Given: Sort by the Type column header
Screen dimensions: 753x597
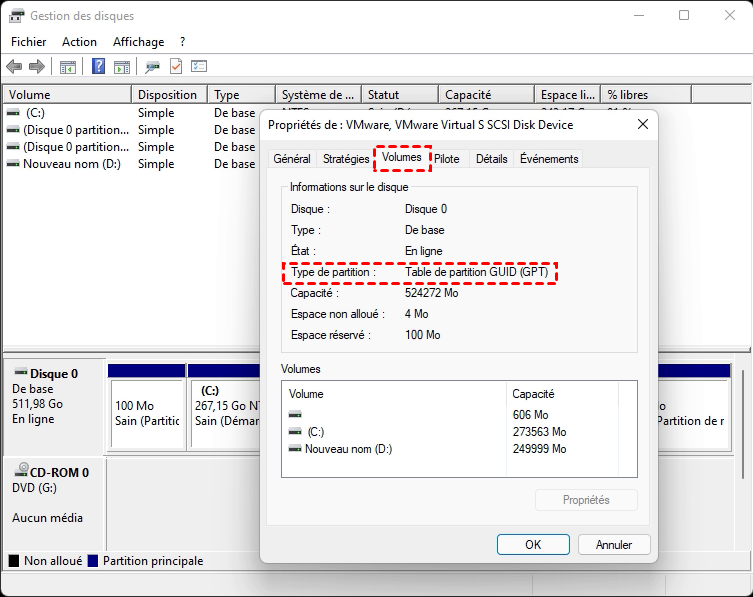Looking at the screenshot, I should 242,95.
